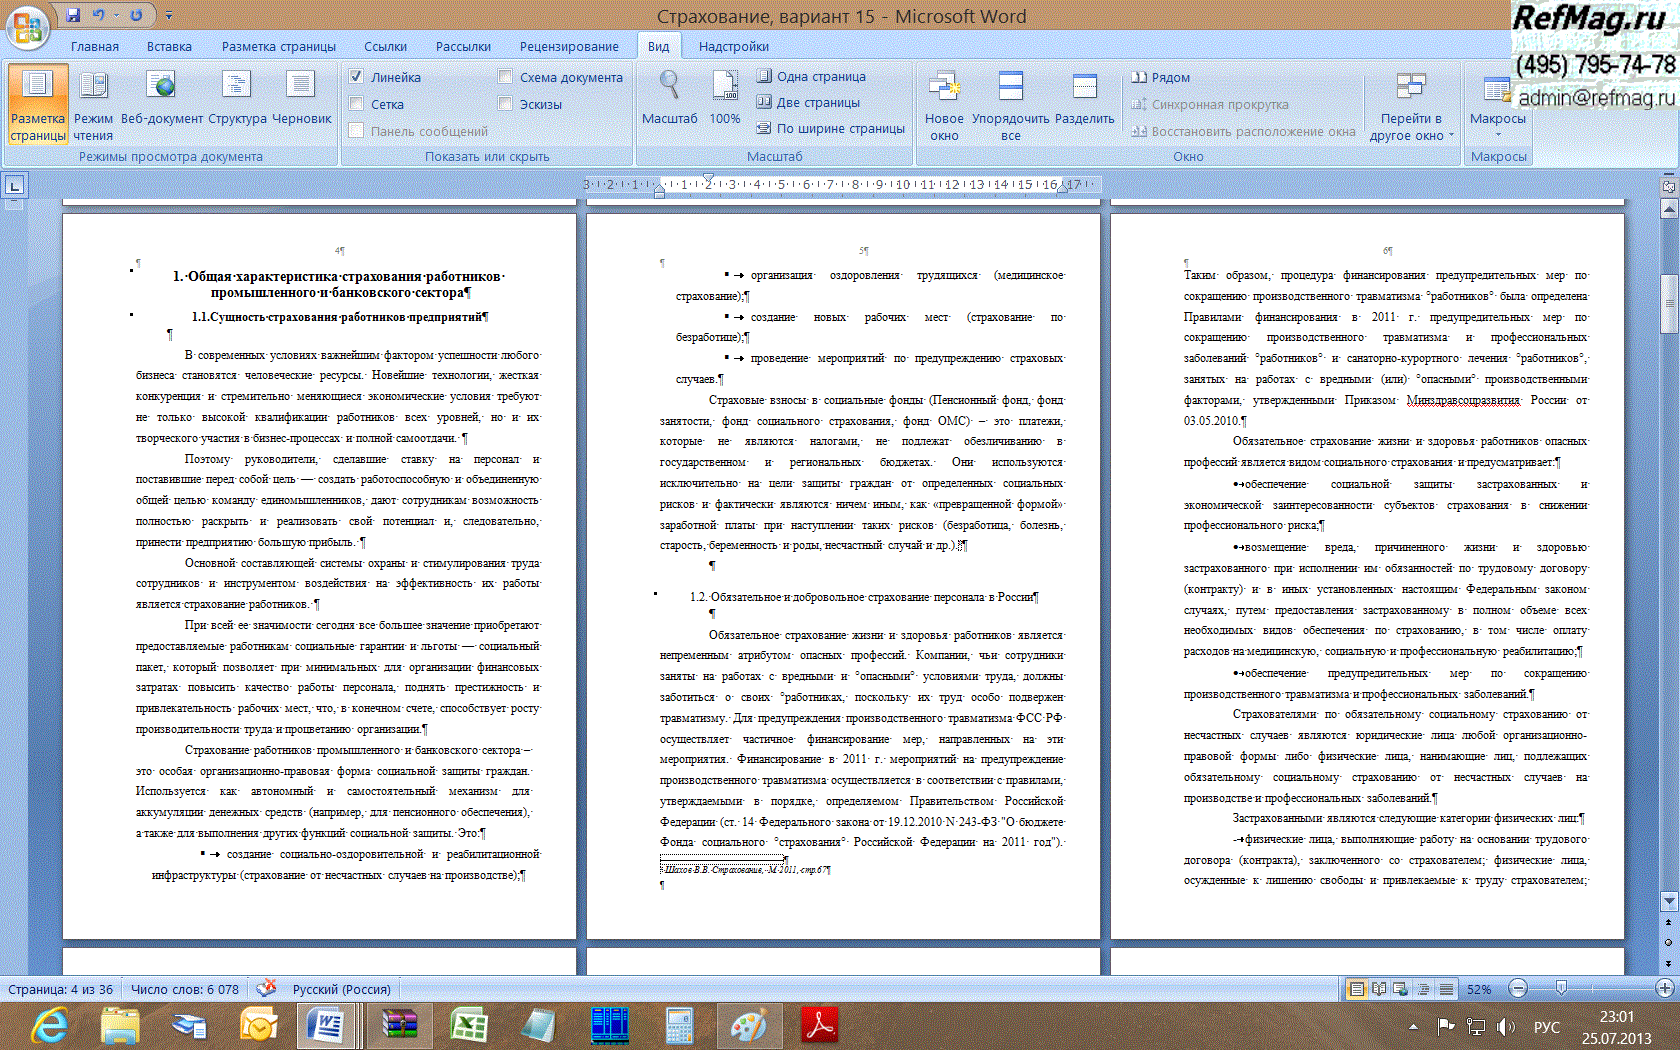
Task: Open the Главная ribbon tab
Action: [95, 46]
